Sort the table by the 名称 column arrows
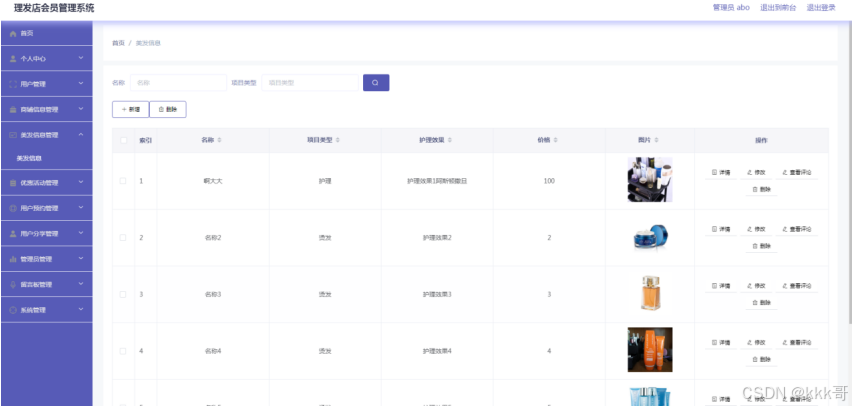Image resolution: width=852 pixels, height=408 pixels. (220, 140)
